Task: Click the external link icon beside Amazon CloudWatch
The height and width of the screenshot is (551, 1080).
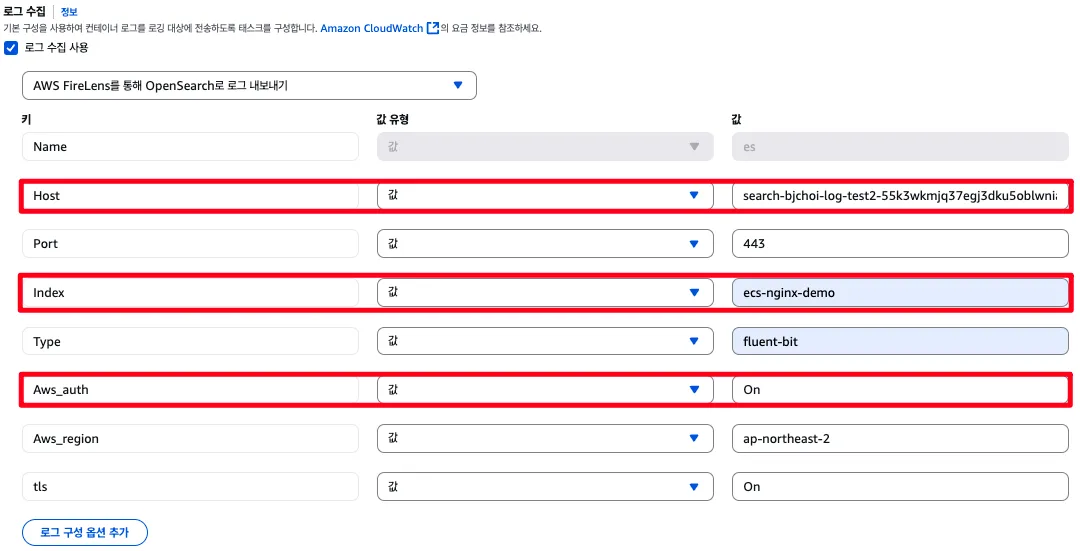Action: pos(433,28)
